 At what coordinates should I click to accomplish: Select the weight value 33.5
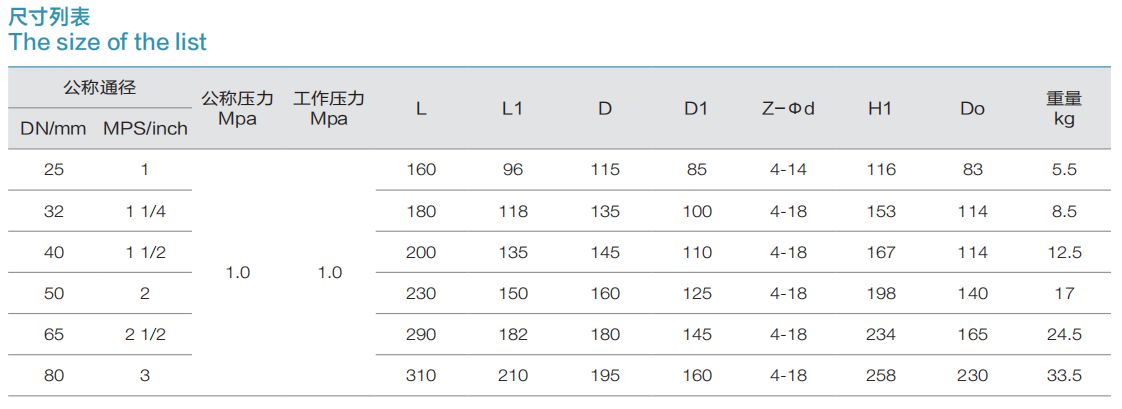pos(1064,375)
